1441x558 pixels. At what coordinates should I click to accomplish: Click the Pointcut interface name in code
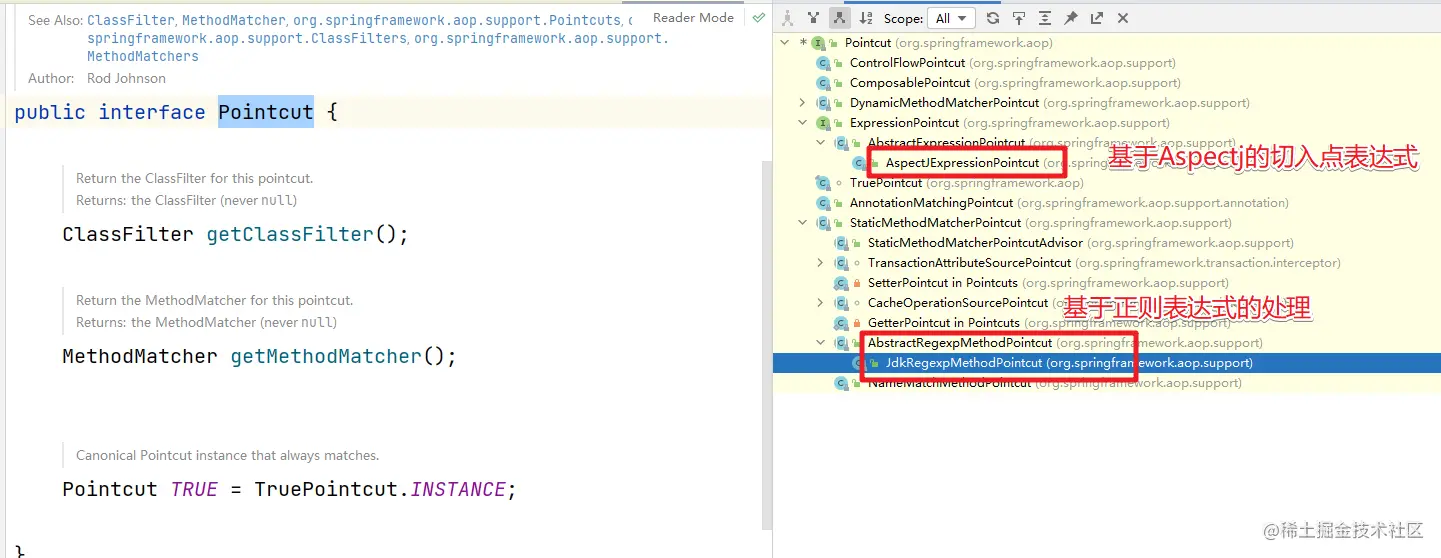pyautogui.click(x=266, y=112)
